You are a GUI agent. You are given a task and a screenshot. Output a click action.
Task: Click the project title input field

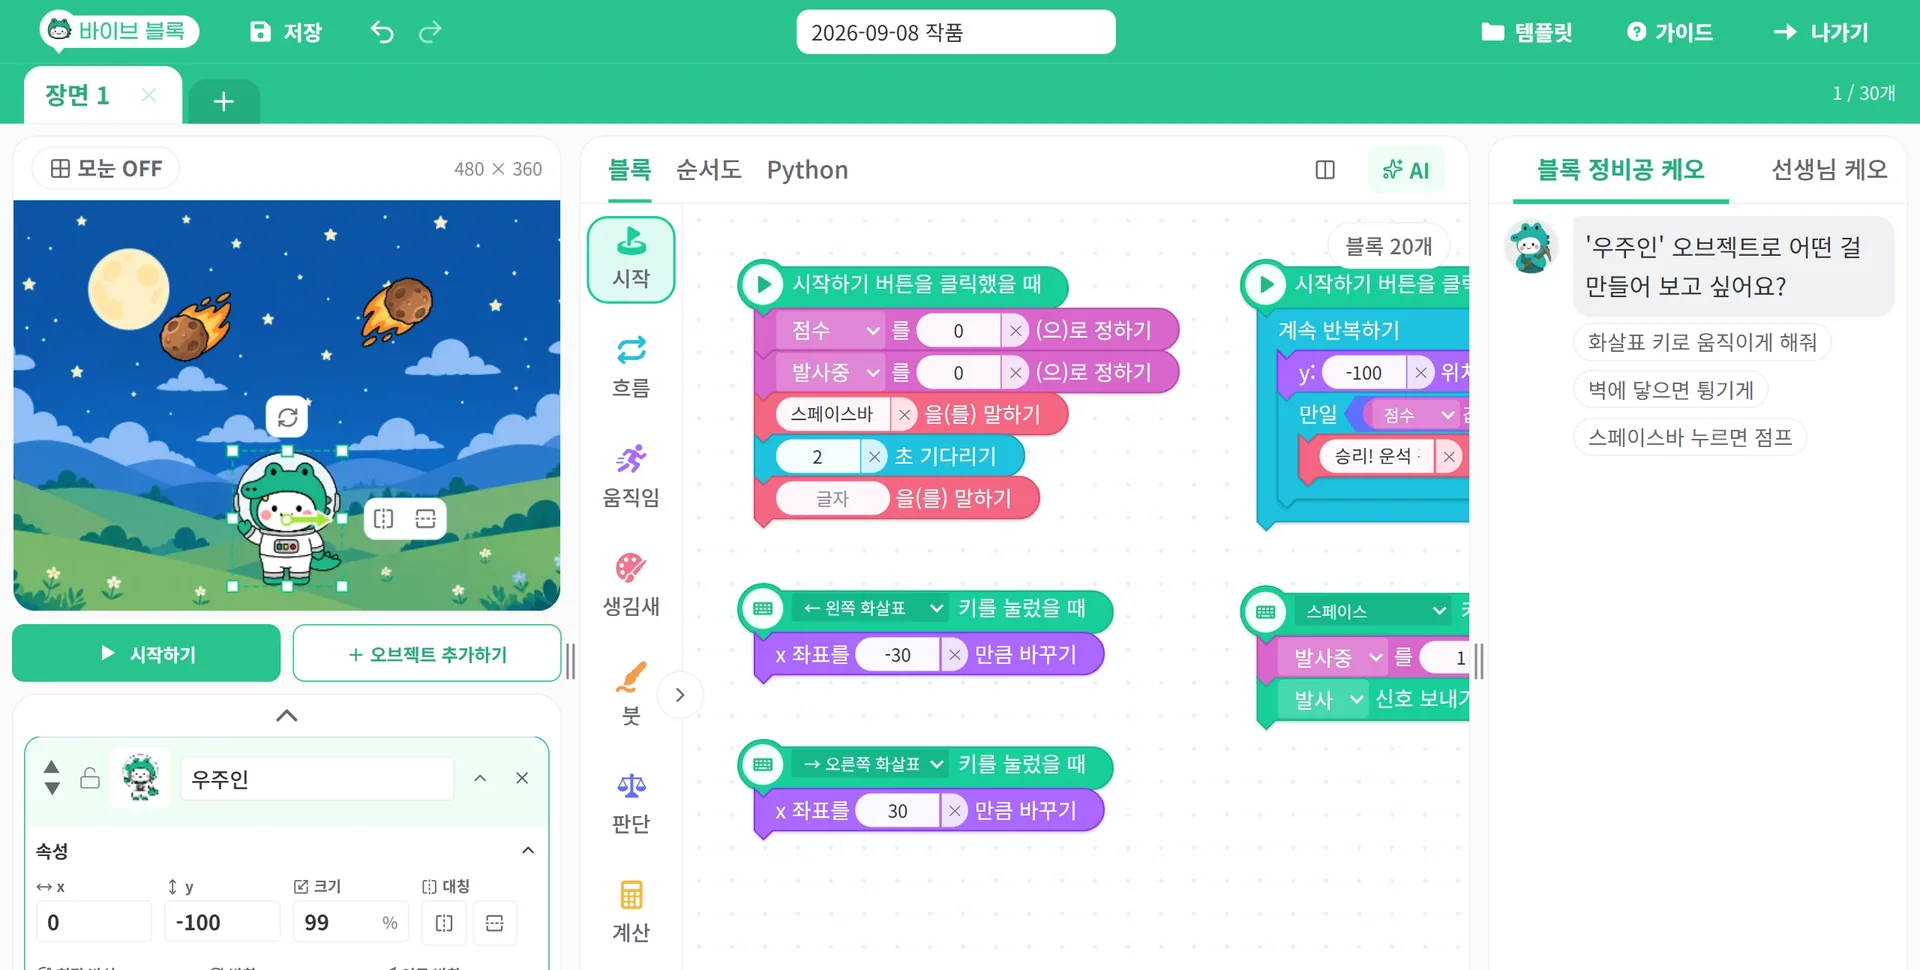point(956,32)
